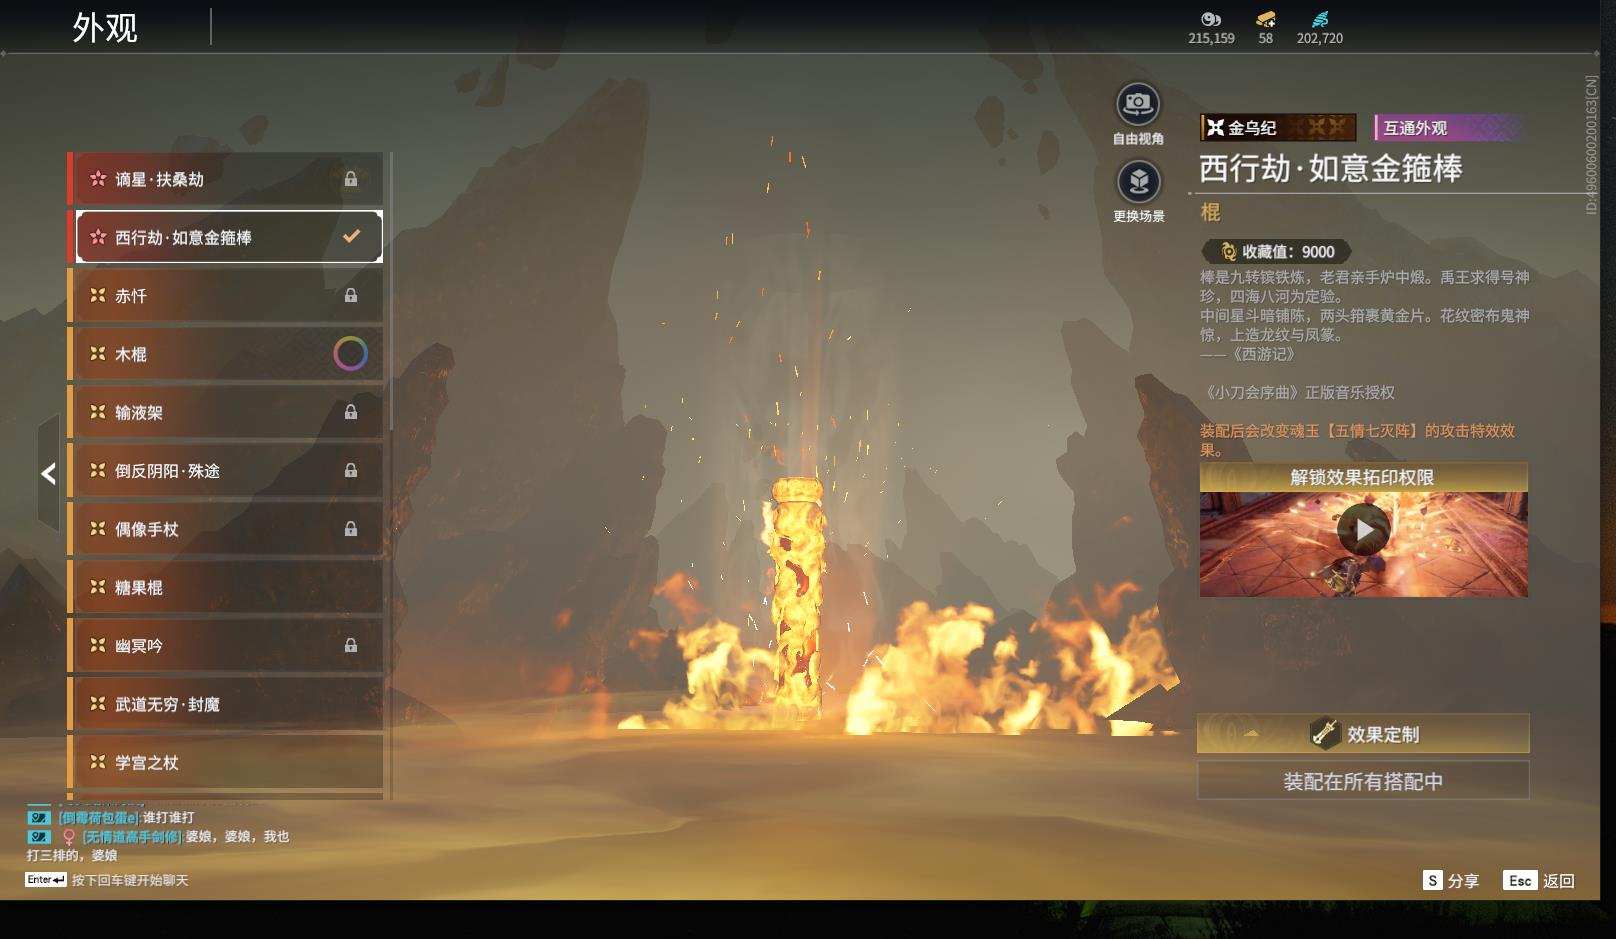Click the free camera view icon
Image resolution: width=1616 pixels, height=939 pixels.
point(1138,104)
